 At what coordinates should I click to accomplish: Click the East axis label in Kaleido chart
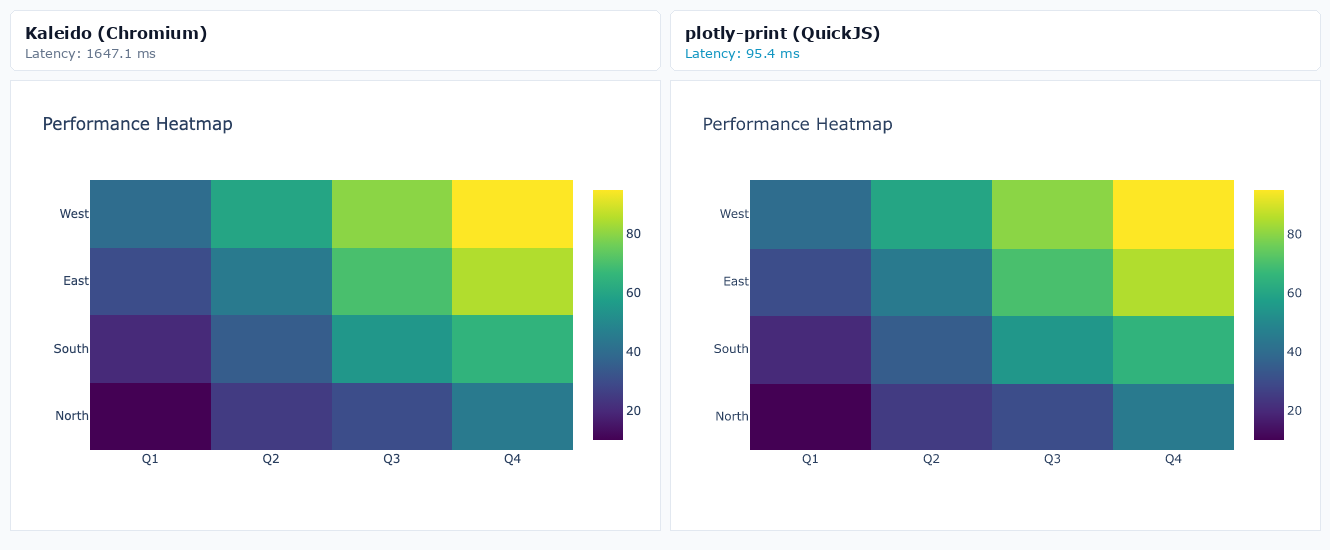[76, 281]
